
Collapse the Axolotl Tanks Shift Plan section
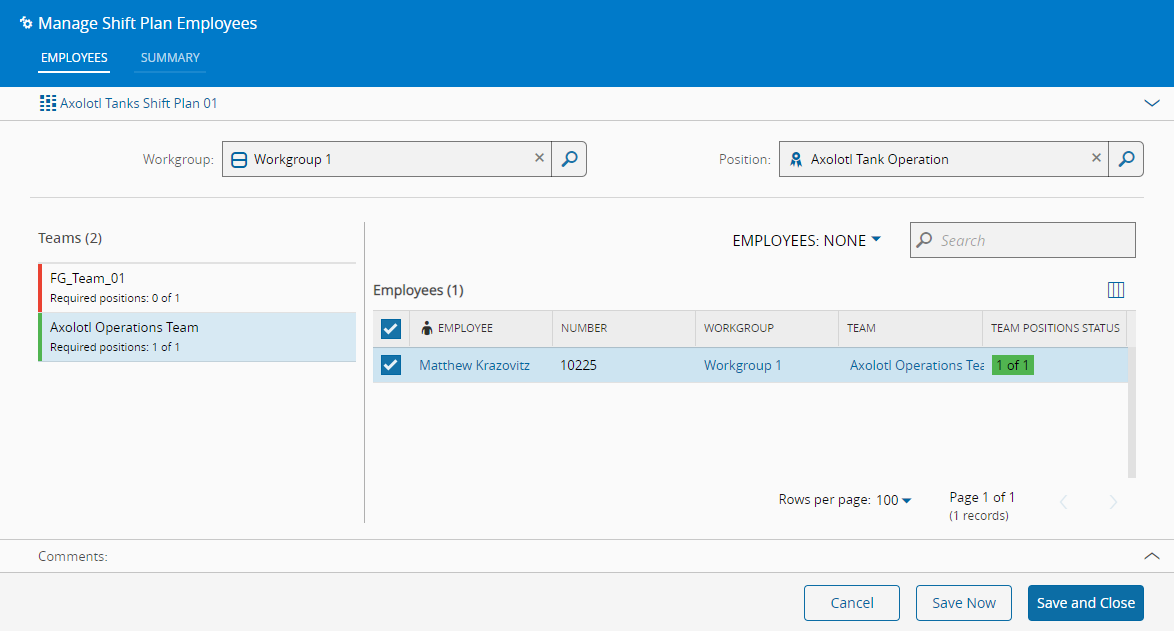pyautogui.click(x=1152, y=103)
